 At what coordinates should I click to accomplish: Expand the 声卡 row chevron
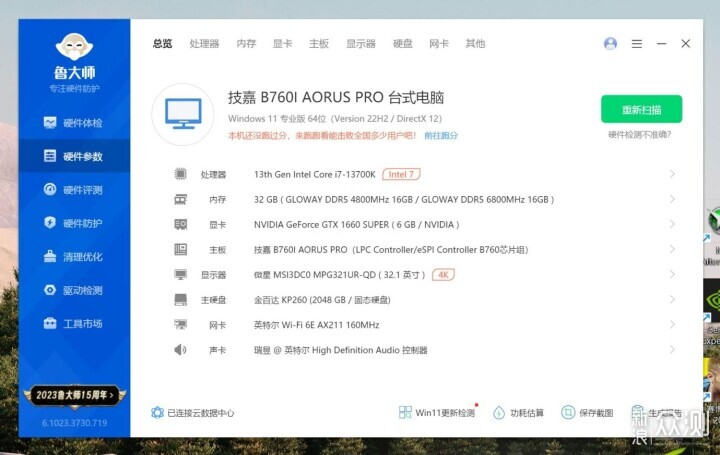pyautogui.click(x=672, y=350)
